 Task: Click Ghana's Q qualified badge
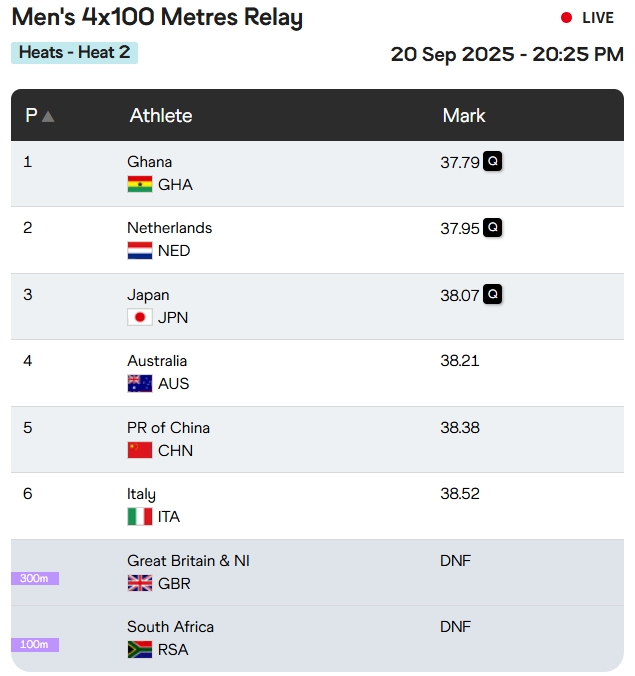coord(492,161)
